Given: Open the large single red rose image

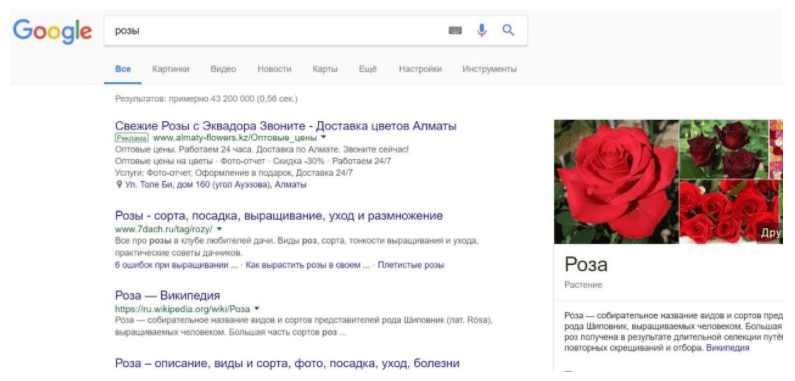Looking at the screenshot, I should [x=616, y=182].
